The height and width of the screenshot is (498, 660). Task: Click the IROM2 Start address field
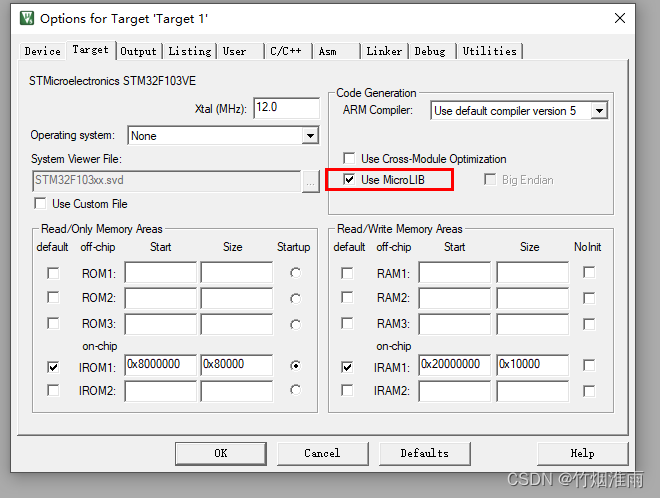[160, 391]
